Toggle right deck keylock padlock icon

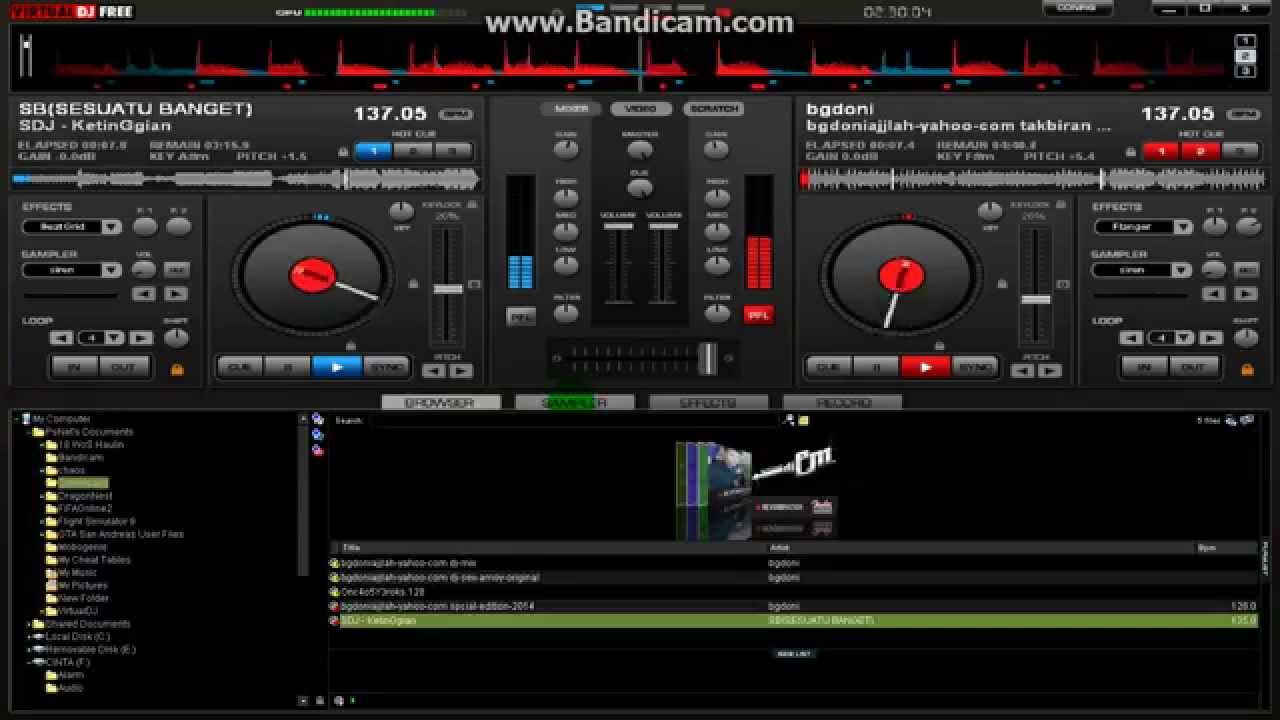1061,204
